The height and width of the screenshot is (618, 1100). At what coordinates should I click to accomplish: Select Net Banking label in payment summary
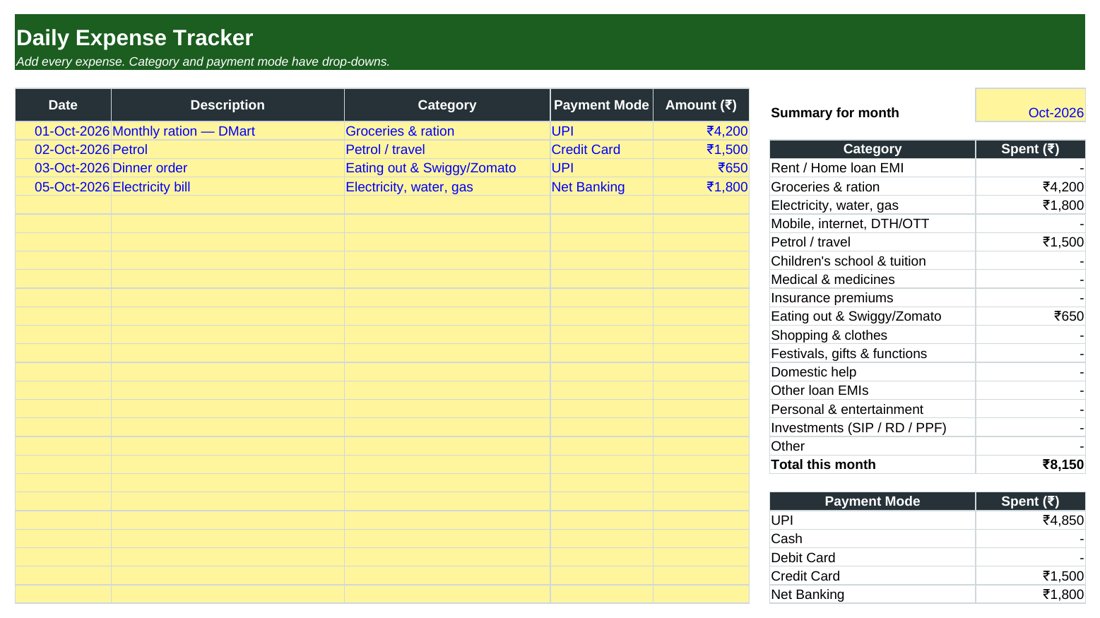click(x=807, y=594)
